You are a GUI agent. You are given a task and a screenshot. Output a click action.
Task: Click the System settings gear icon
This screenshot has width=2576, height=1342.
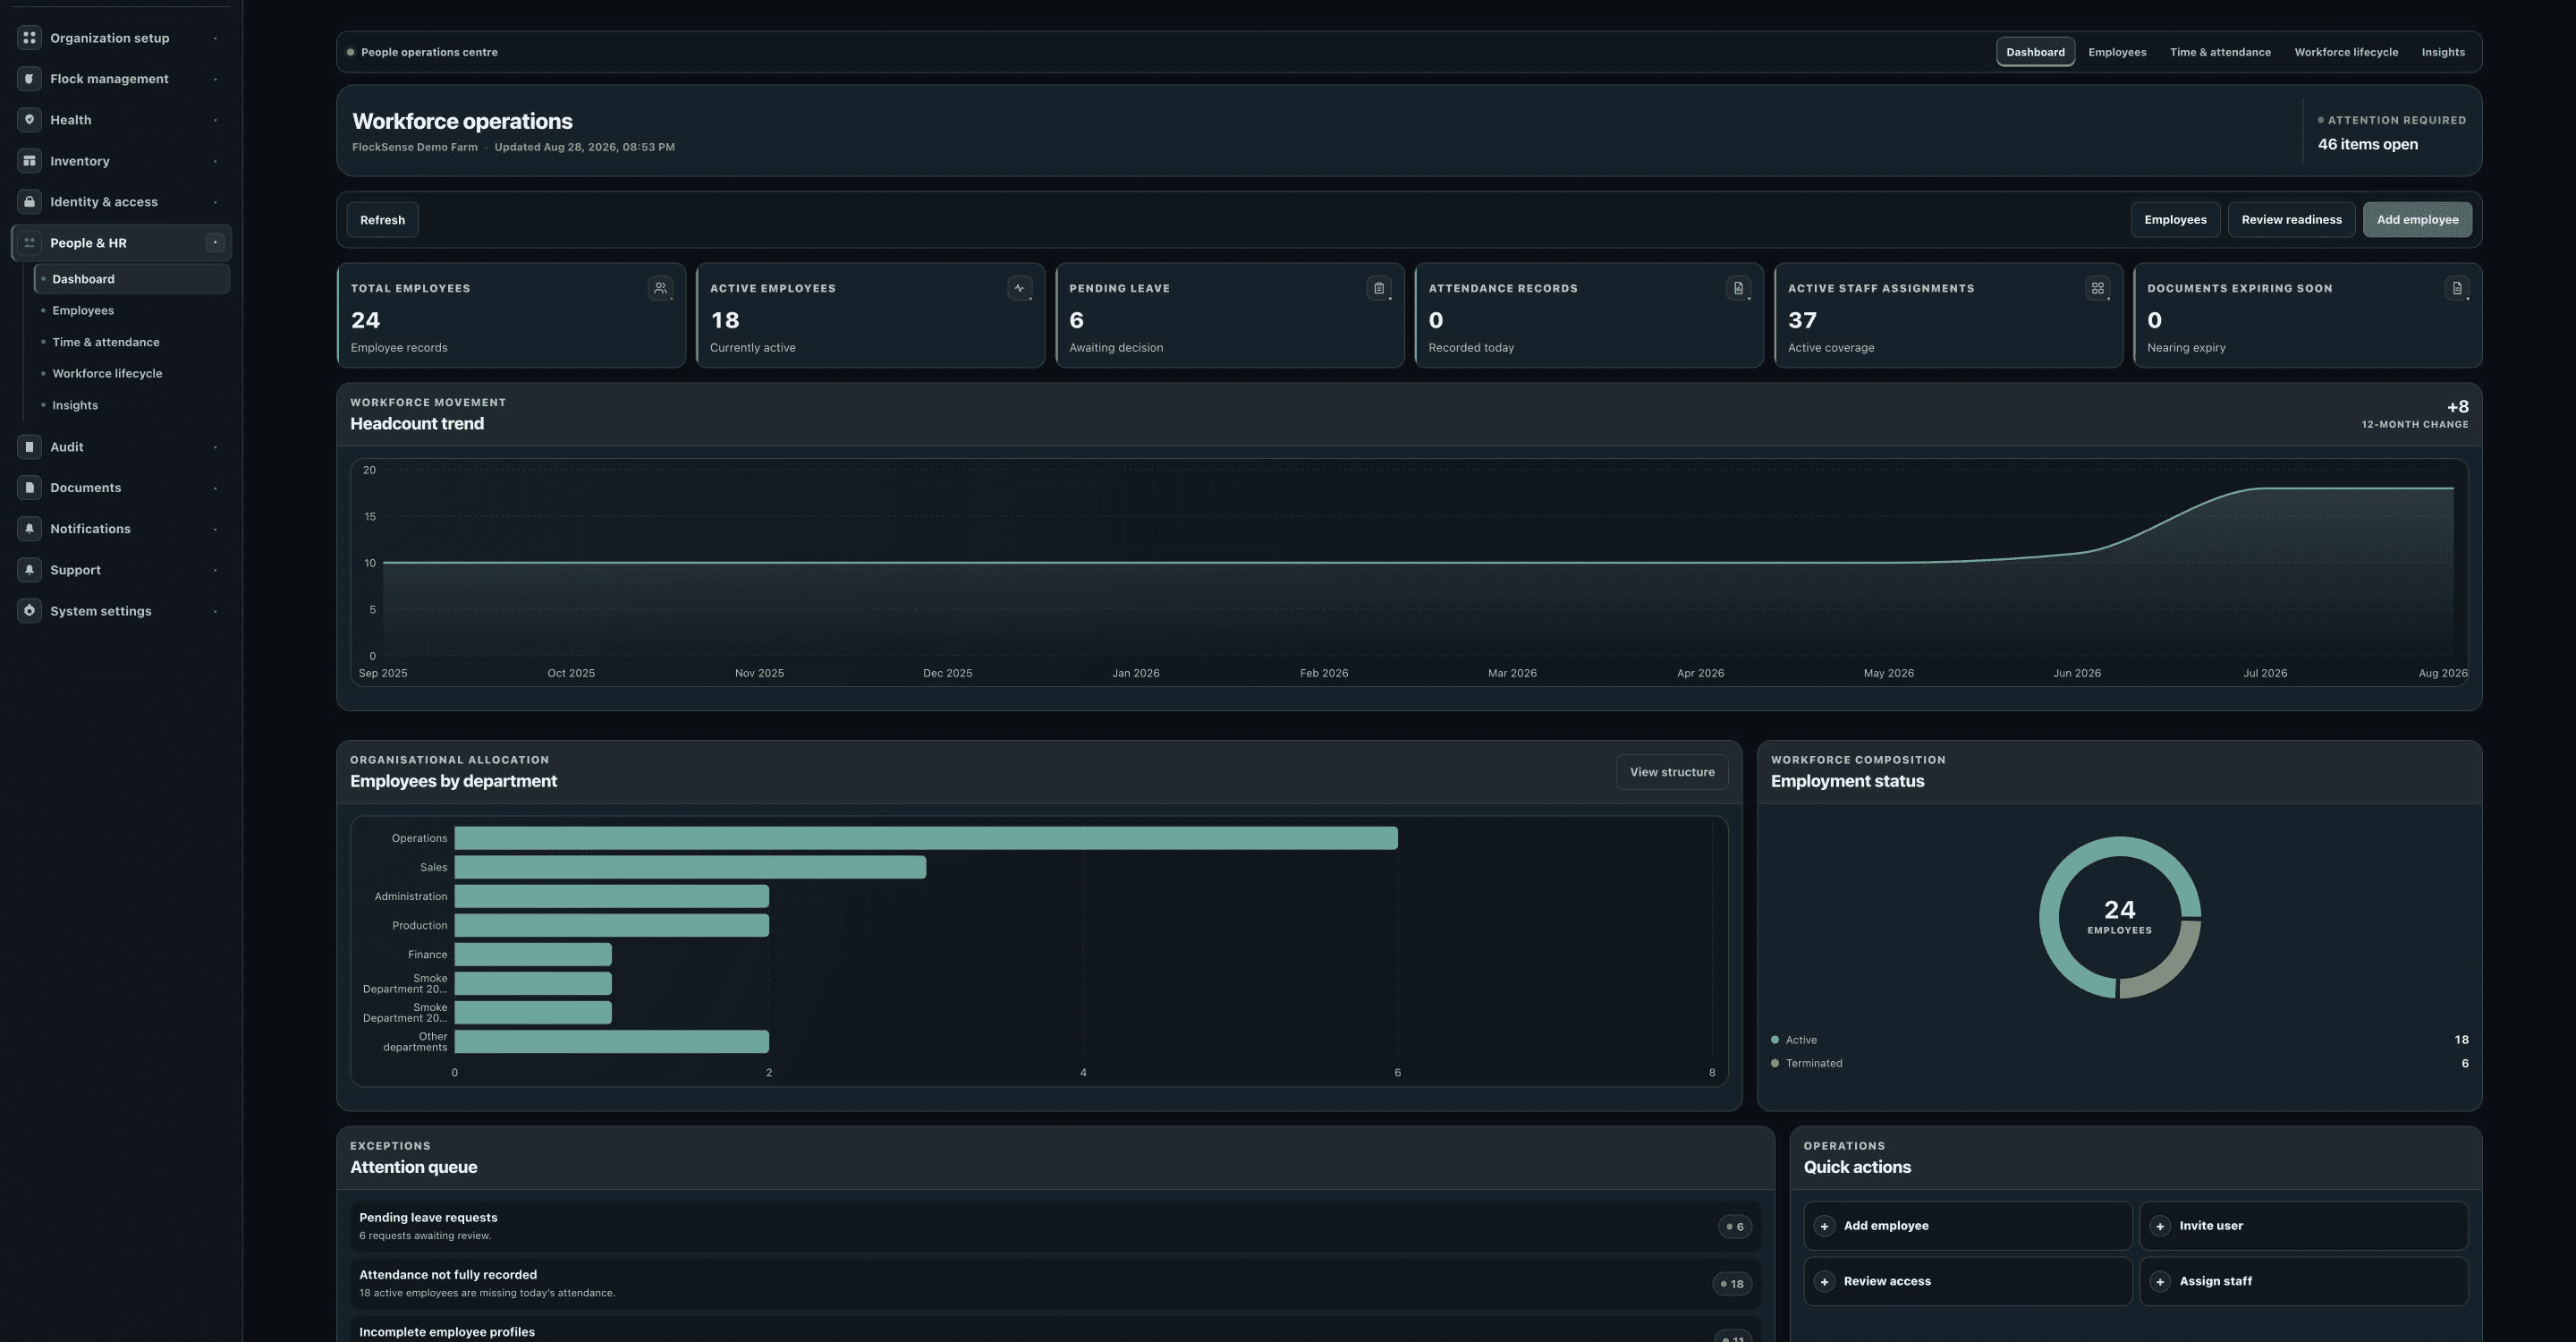(29, 611)
